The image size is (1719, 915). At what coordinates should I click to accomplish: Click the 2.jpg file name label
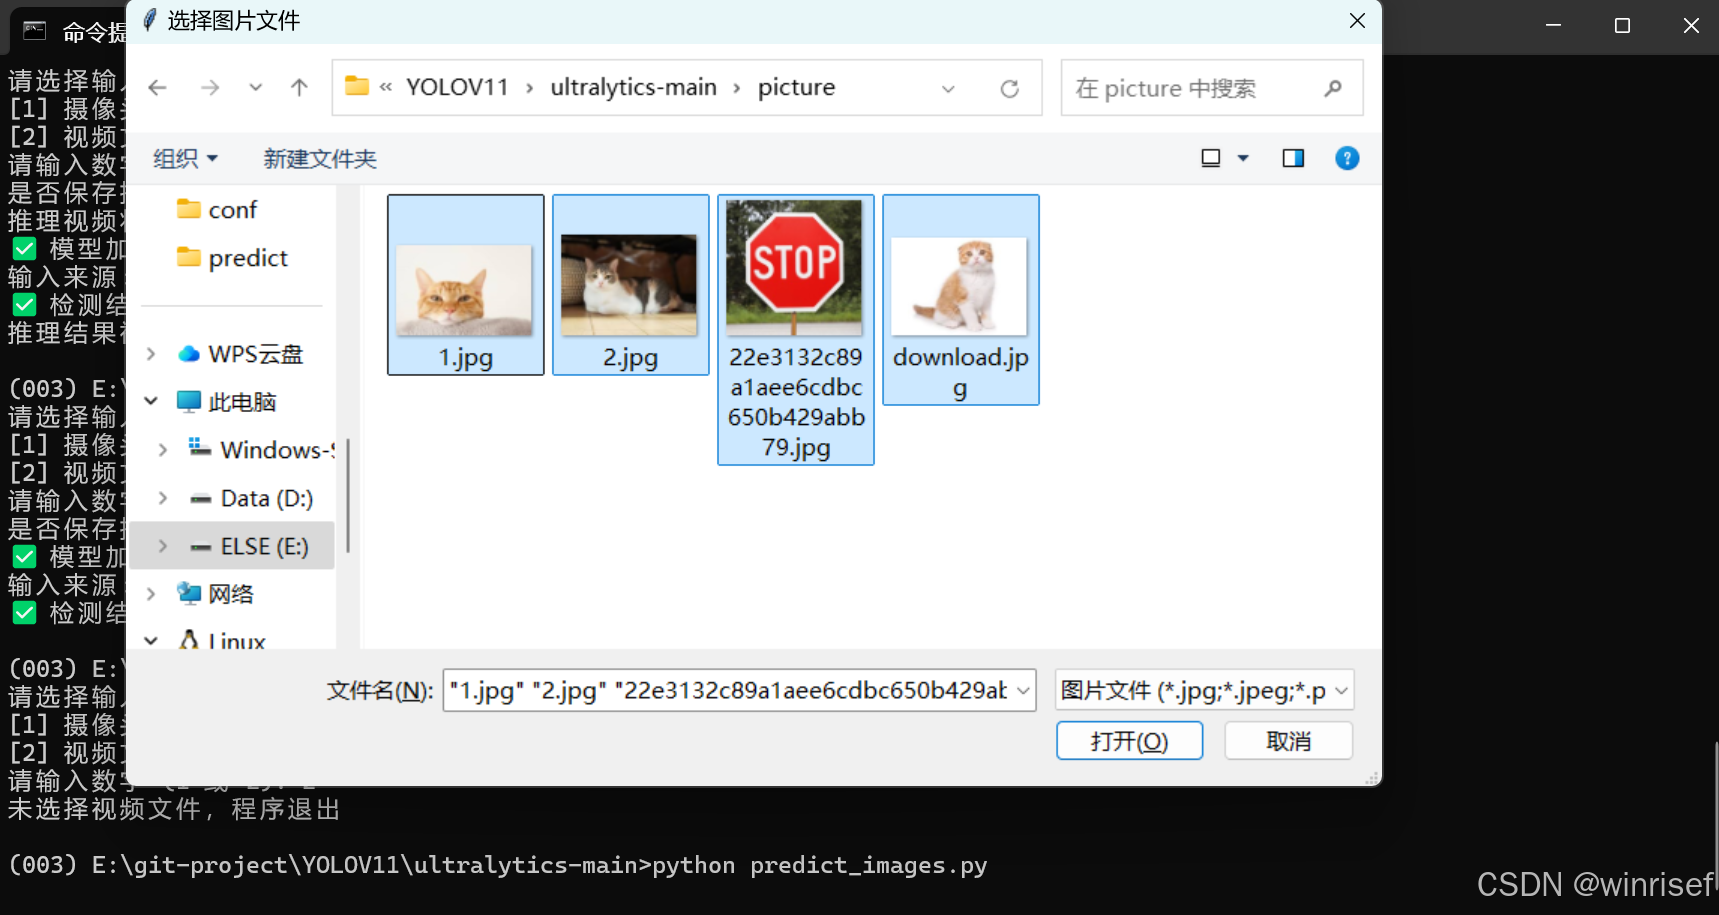(x=630, y=357)
